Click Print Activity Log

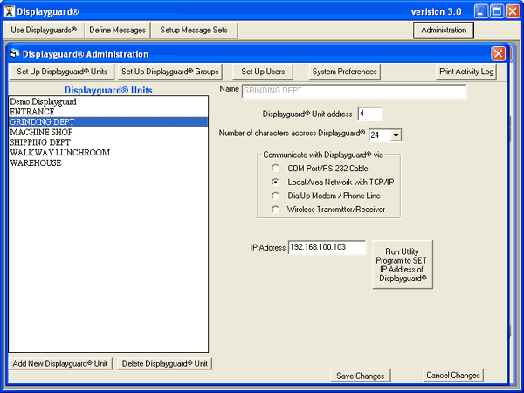click(466, 72)
